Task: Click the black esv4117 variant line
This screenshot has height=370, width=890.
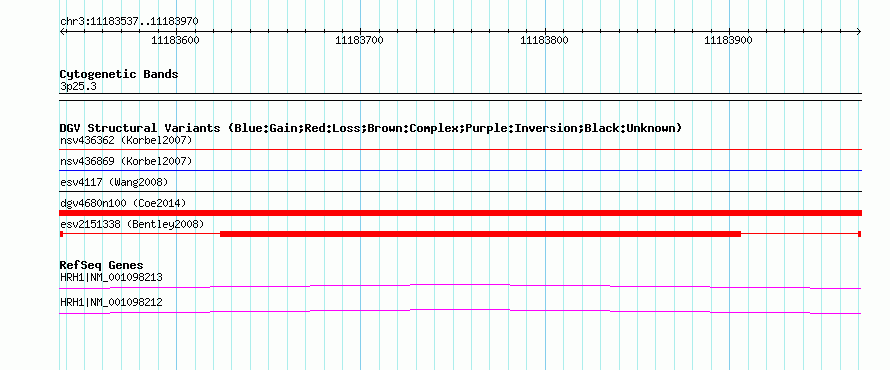Action: click(x=460, y=192)
